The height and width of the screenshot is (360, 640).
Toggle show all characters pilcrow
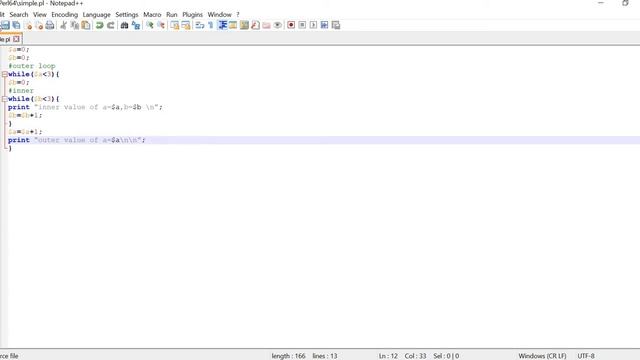[x=211, y=25]
